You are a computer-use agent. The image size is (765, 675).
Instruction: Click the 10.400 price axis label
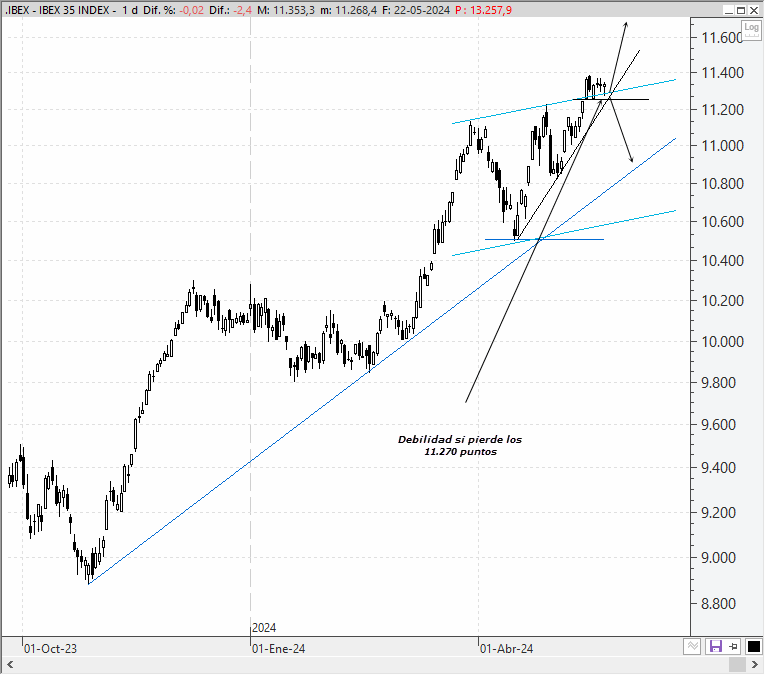(723, 260)
